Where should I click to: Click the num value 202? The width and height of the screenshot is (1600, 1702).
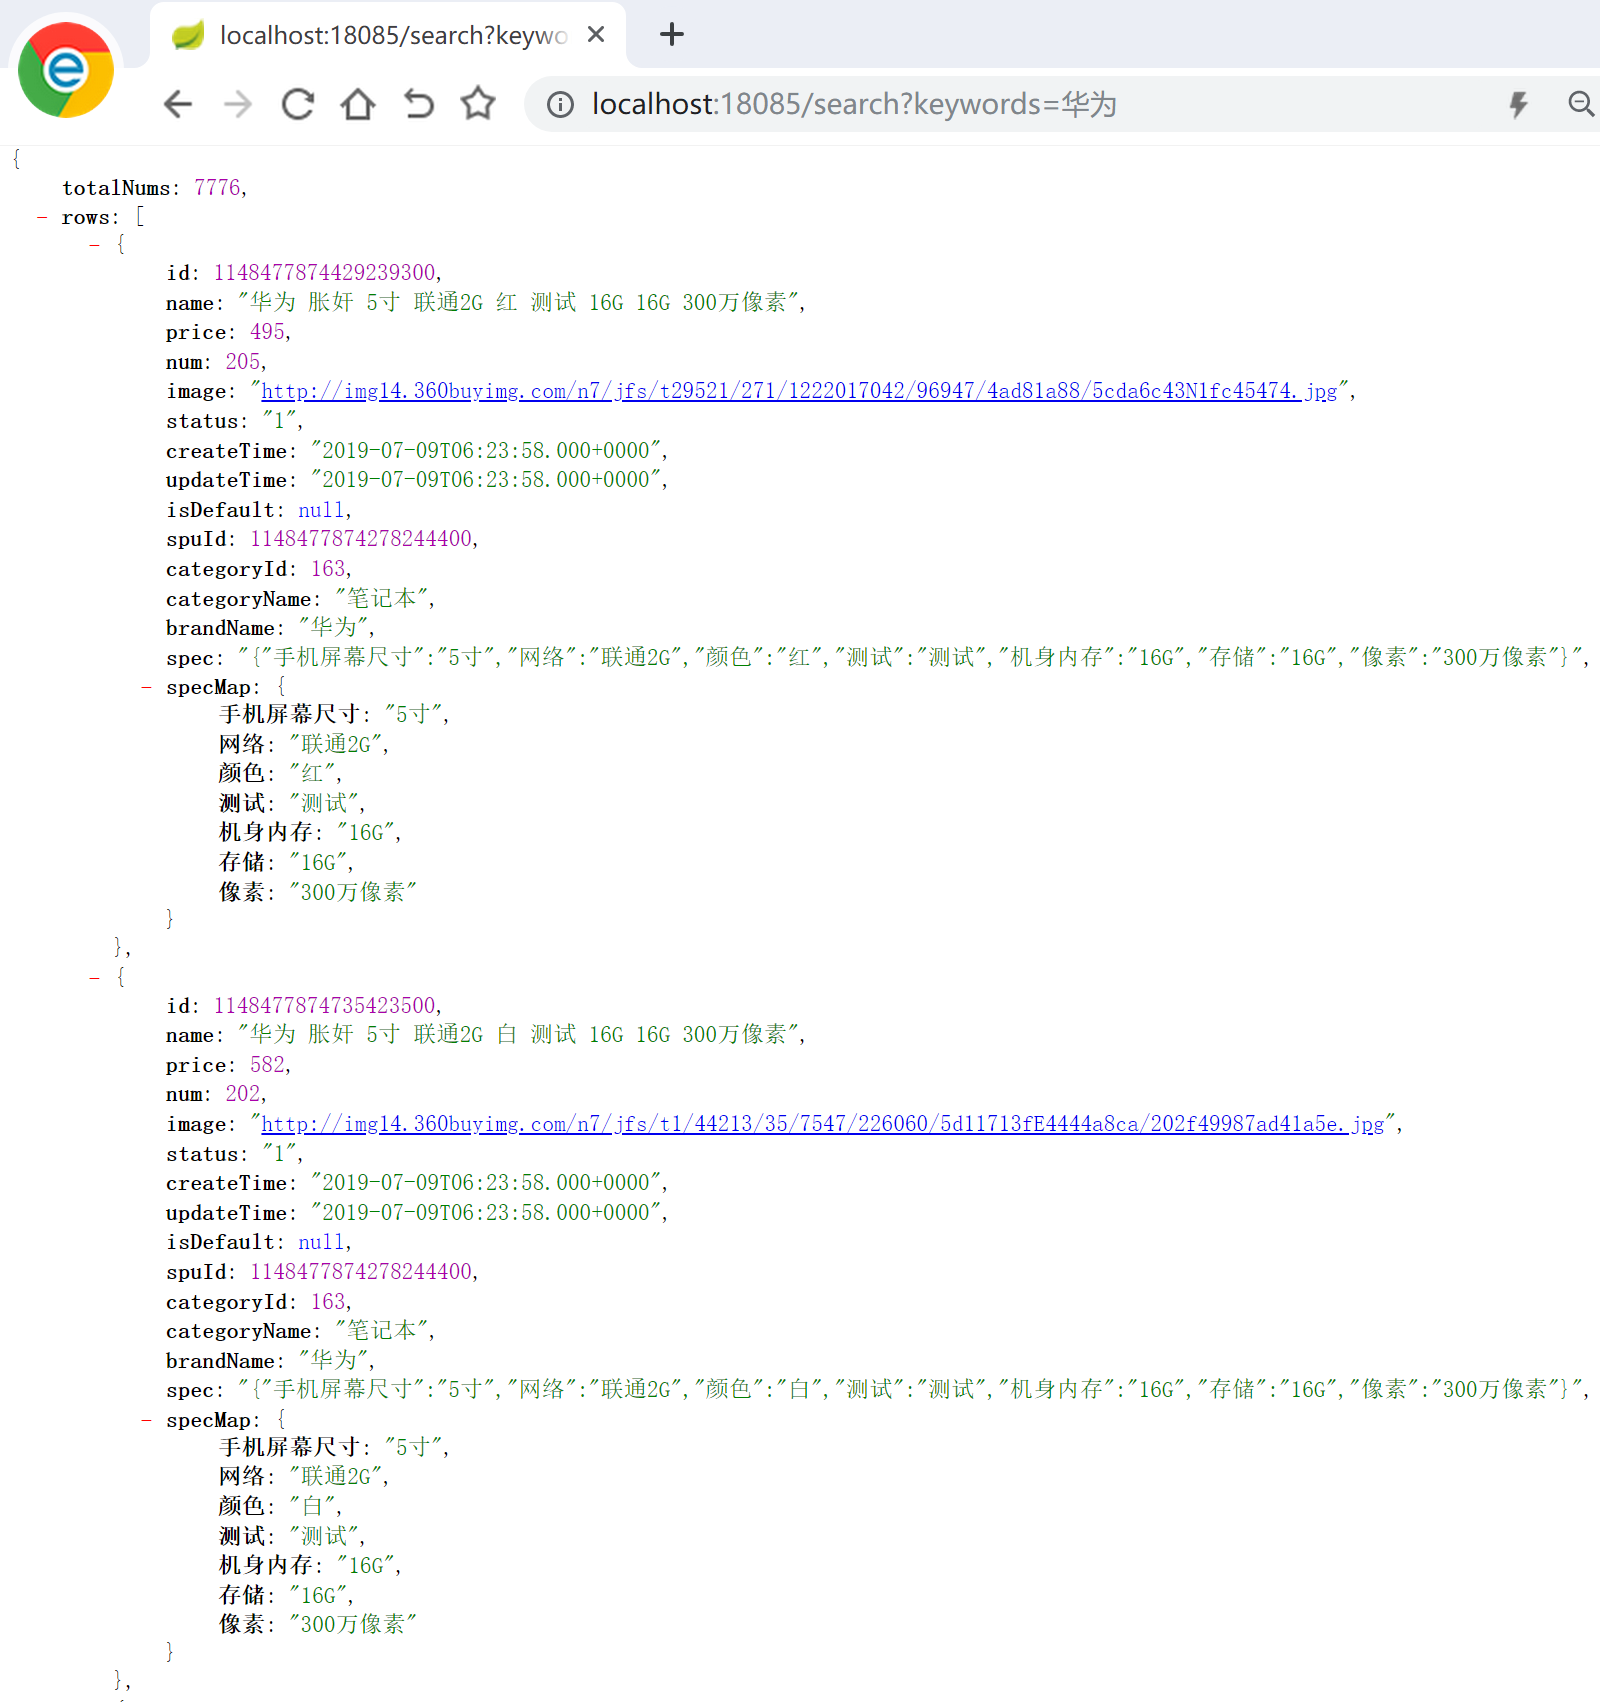243,1094
